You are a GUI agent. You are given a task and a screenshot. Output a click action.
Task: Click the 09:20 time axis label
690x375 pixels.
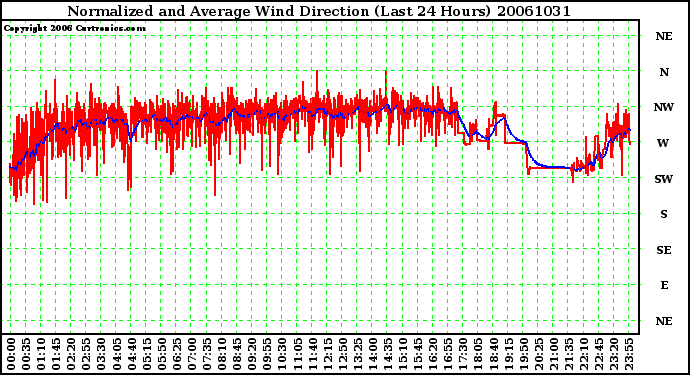[x=252, y=354]
